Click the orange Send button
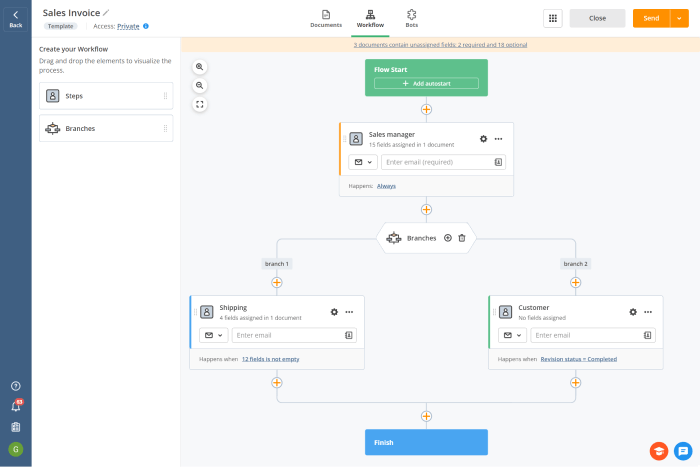 pyautogui.click(x=651, y=18)
